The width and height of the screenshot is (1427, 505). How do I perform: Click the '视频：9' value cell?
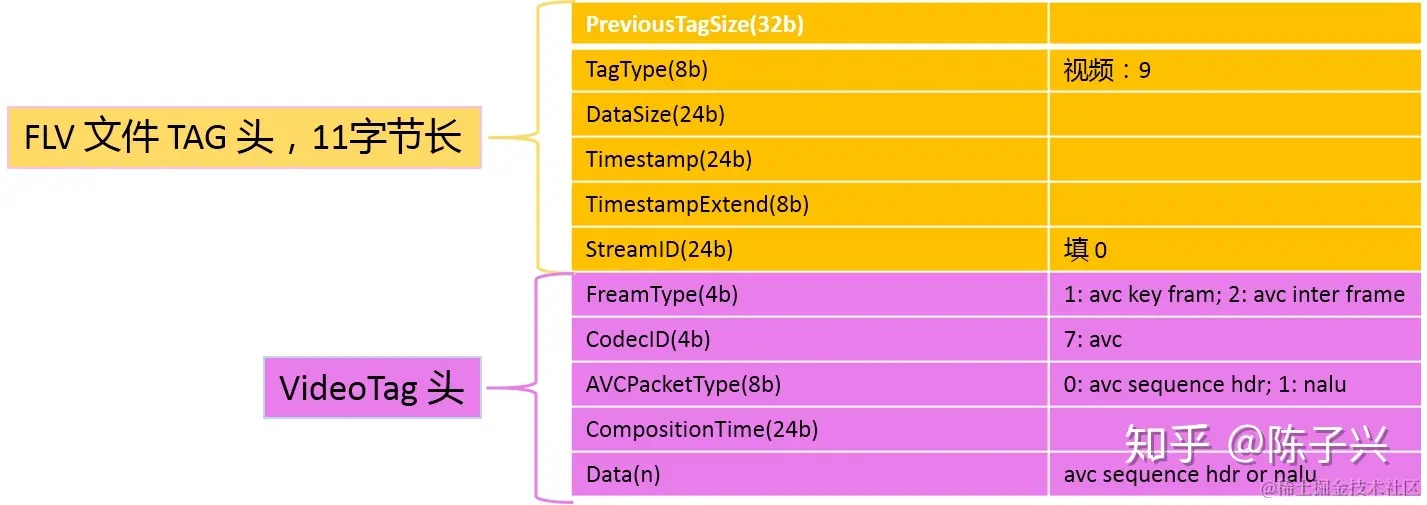pos(1234,70)
